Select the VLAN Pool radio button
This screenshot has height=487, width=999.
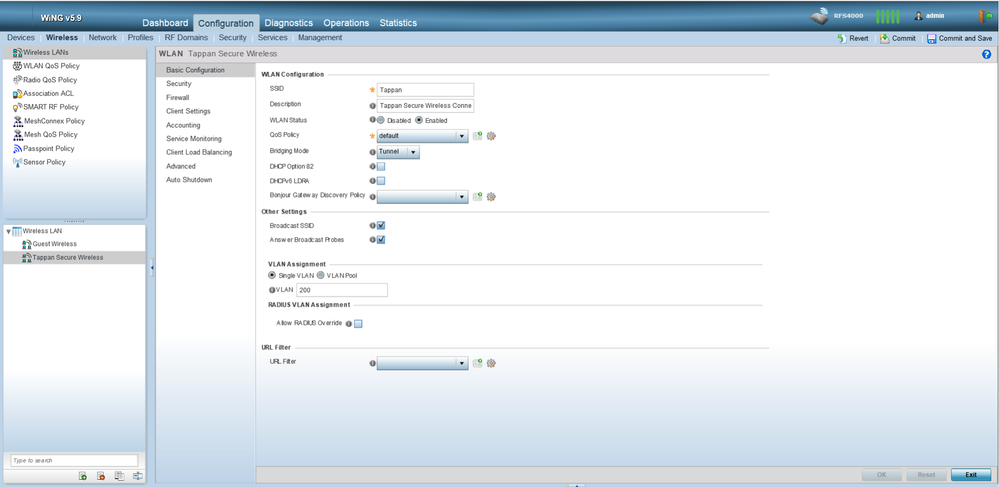coord(321,274)
